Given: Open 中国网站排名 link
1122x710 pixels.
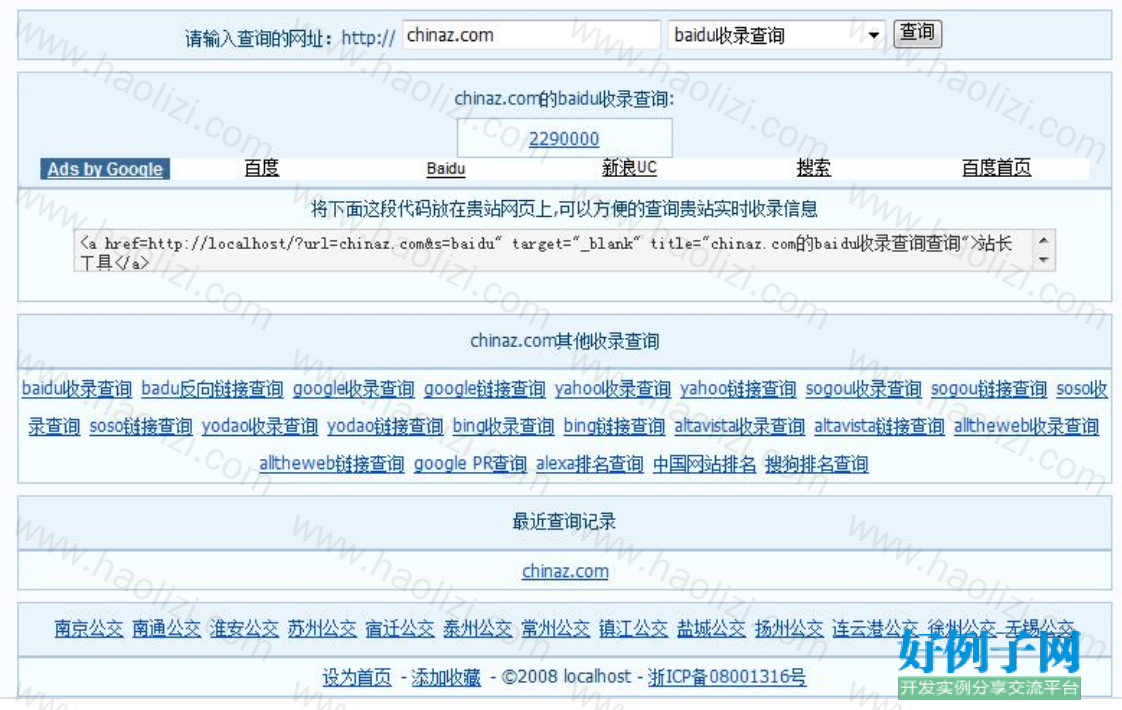Looking at the screenshot, I should click(704, 464).
